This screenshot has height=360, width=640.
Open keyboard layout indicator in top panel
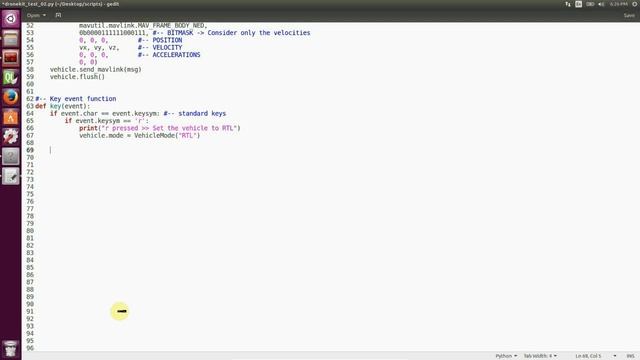click(578, 4)
